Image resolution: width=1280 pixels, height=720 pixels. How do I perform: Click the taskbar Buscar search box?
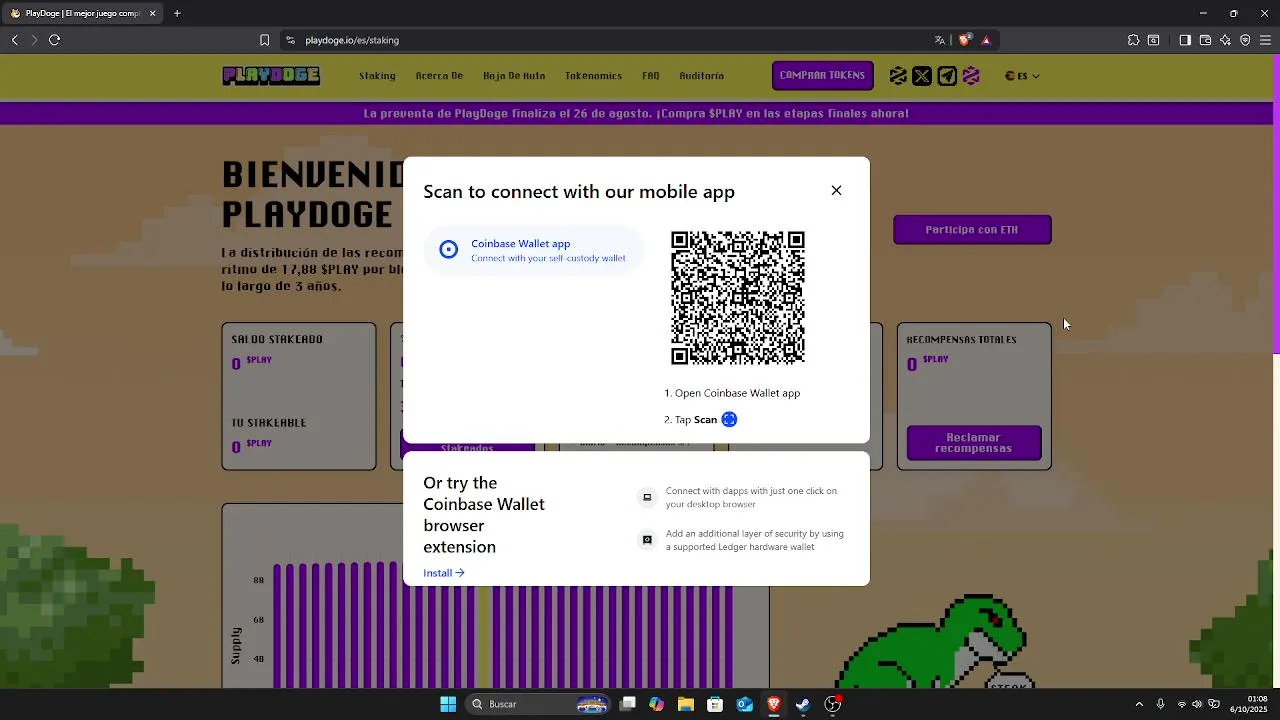[539, 704]
